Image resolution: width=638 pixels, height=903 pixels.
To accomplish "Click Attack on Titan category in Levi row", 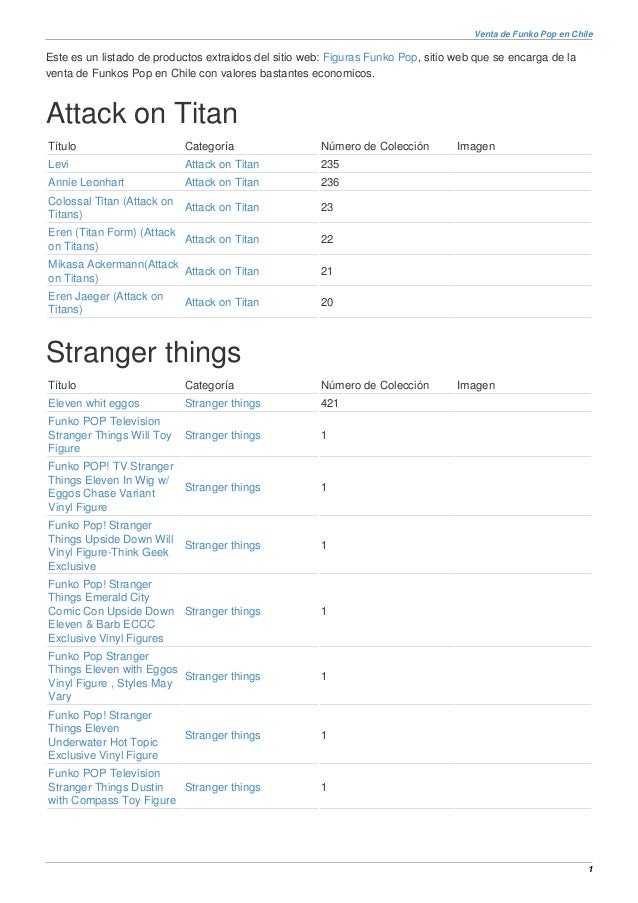I will 222,164.
